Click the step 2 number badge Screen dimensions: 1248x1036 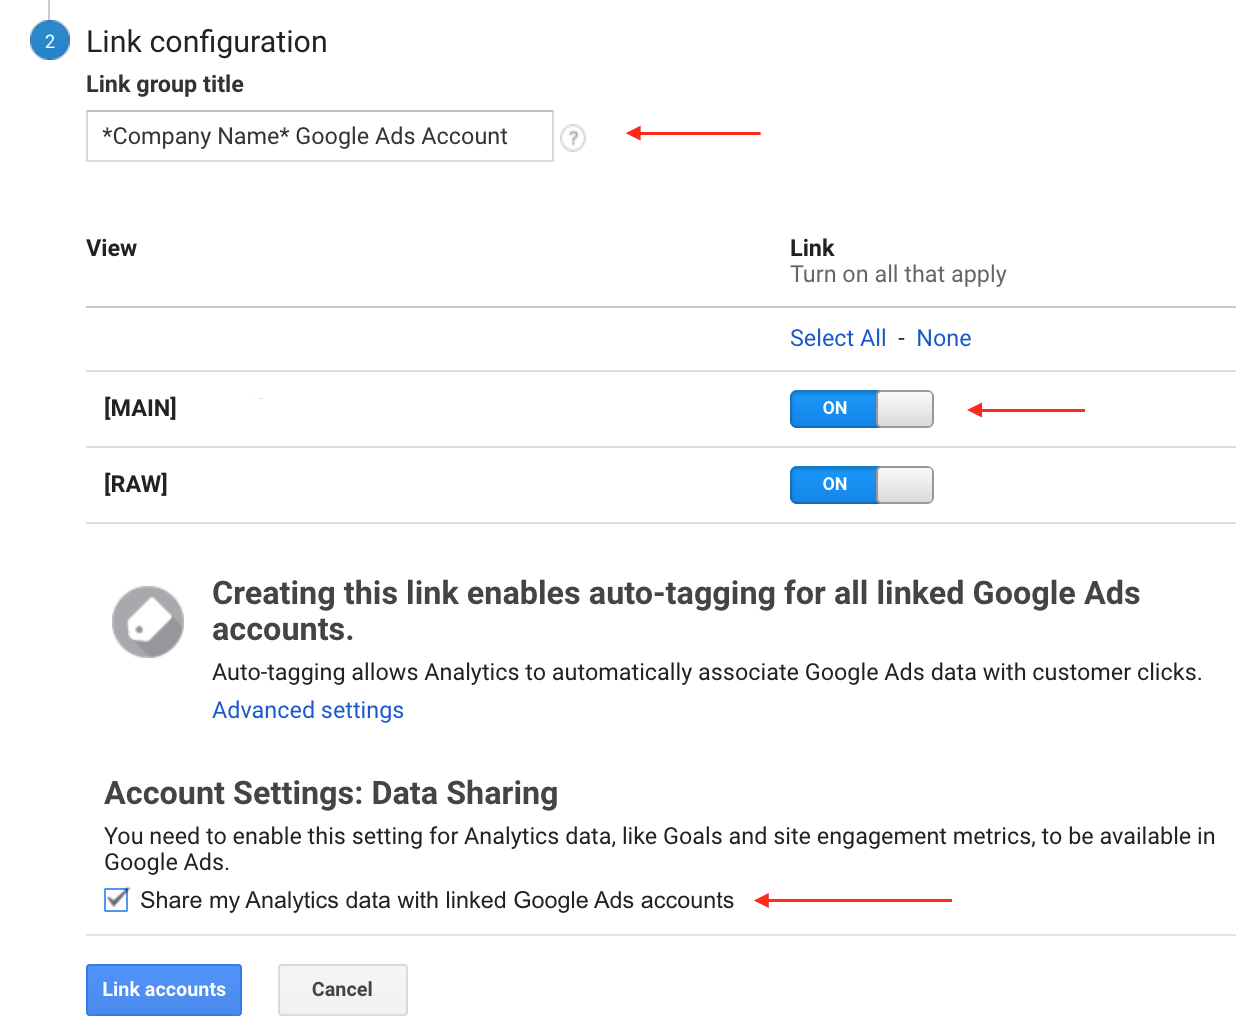click(50, 41)
